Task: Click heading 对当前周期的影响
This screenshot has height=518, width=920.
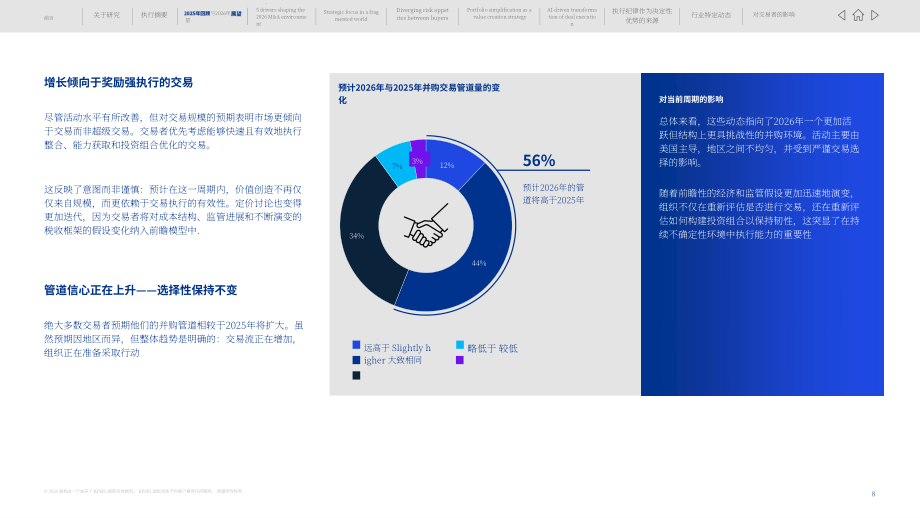Action: pos(691,99)
